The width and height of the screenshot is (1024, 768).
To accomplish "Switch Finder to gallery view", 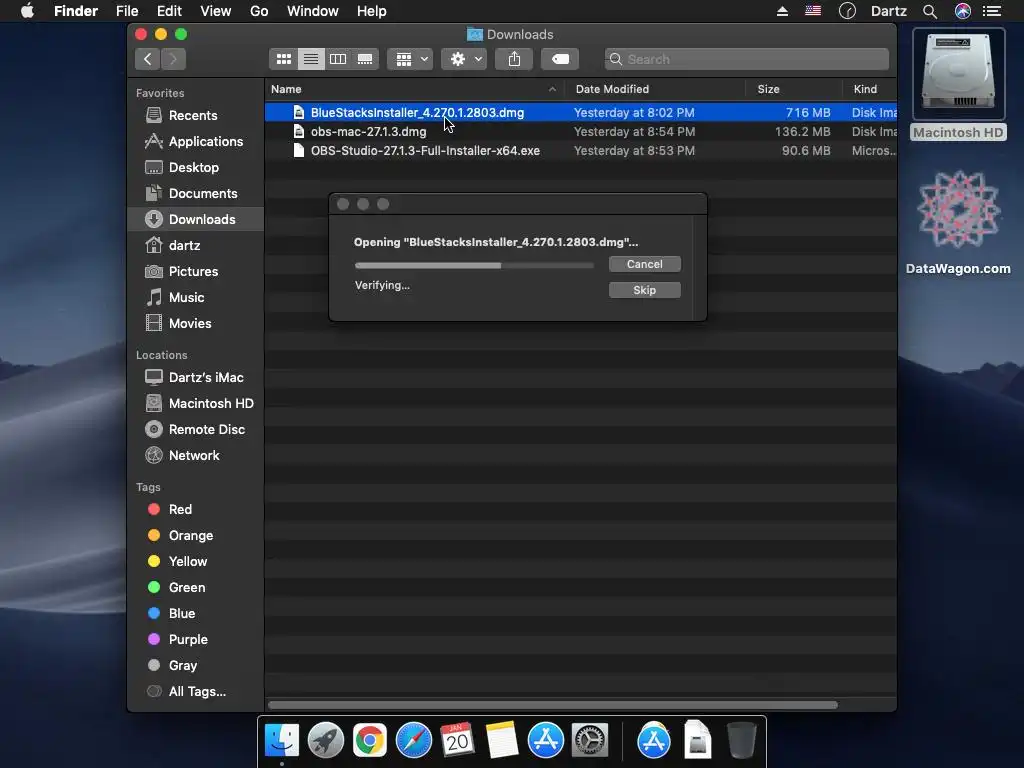I will click(365, 59).
